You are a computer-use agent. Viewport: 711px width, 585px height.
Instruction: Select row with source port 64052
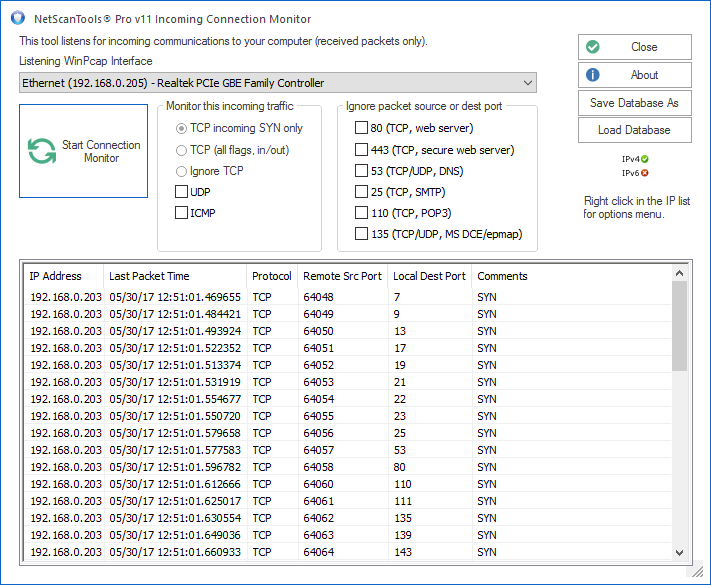(x=347, y=365)
